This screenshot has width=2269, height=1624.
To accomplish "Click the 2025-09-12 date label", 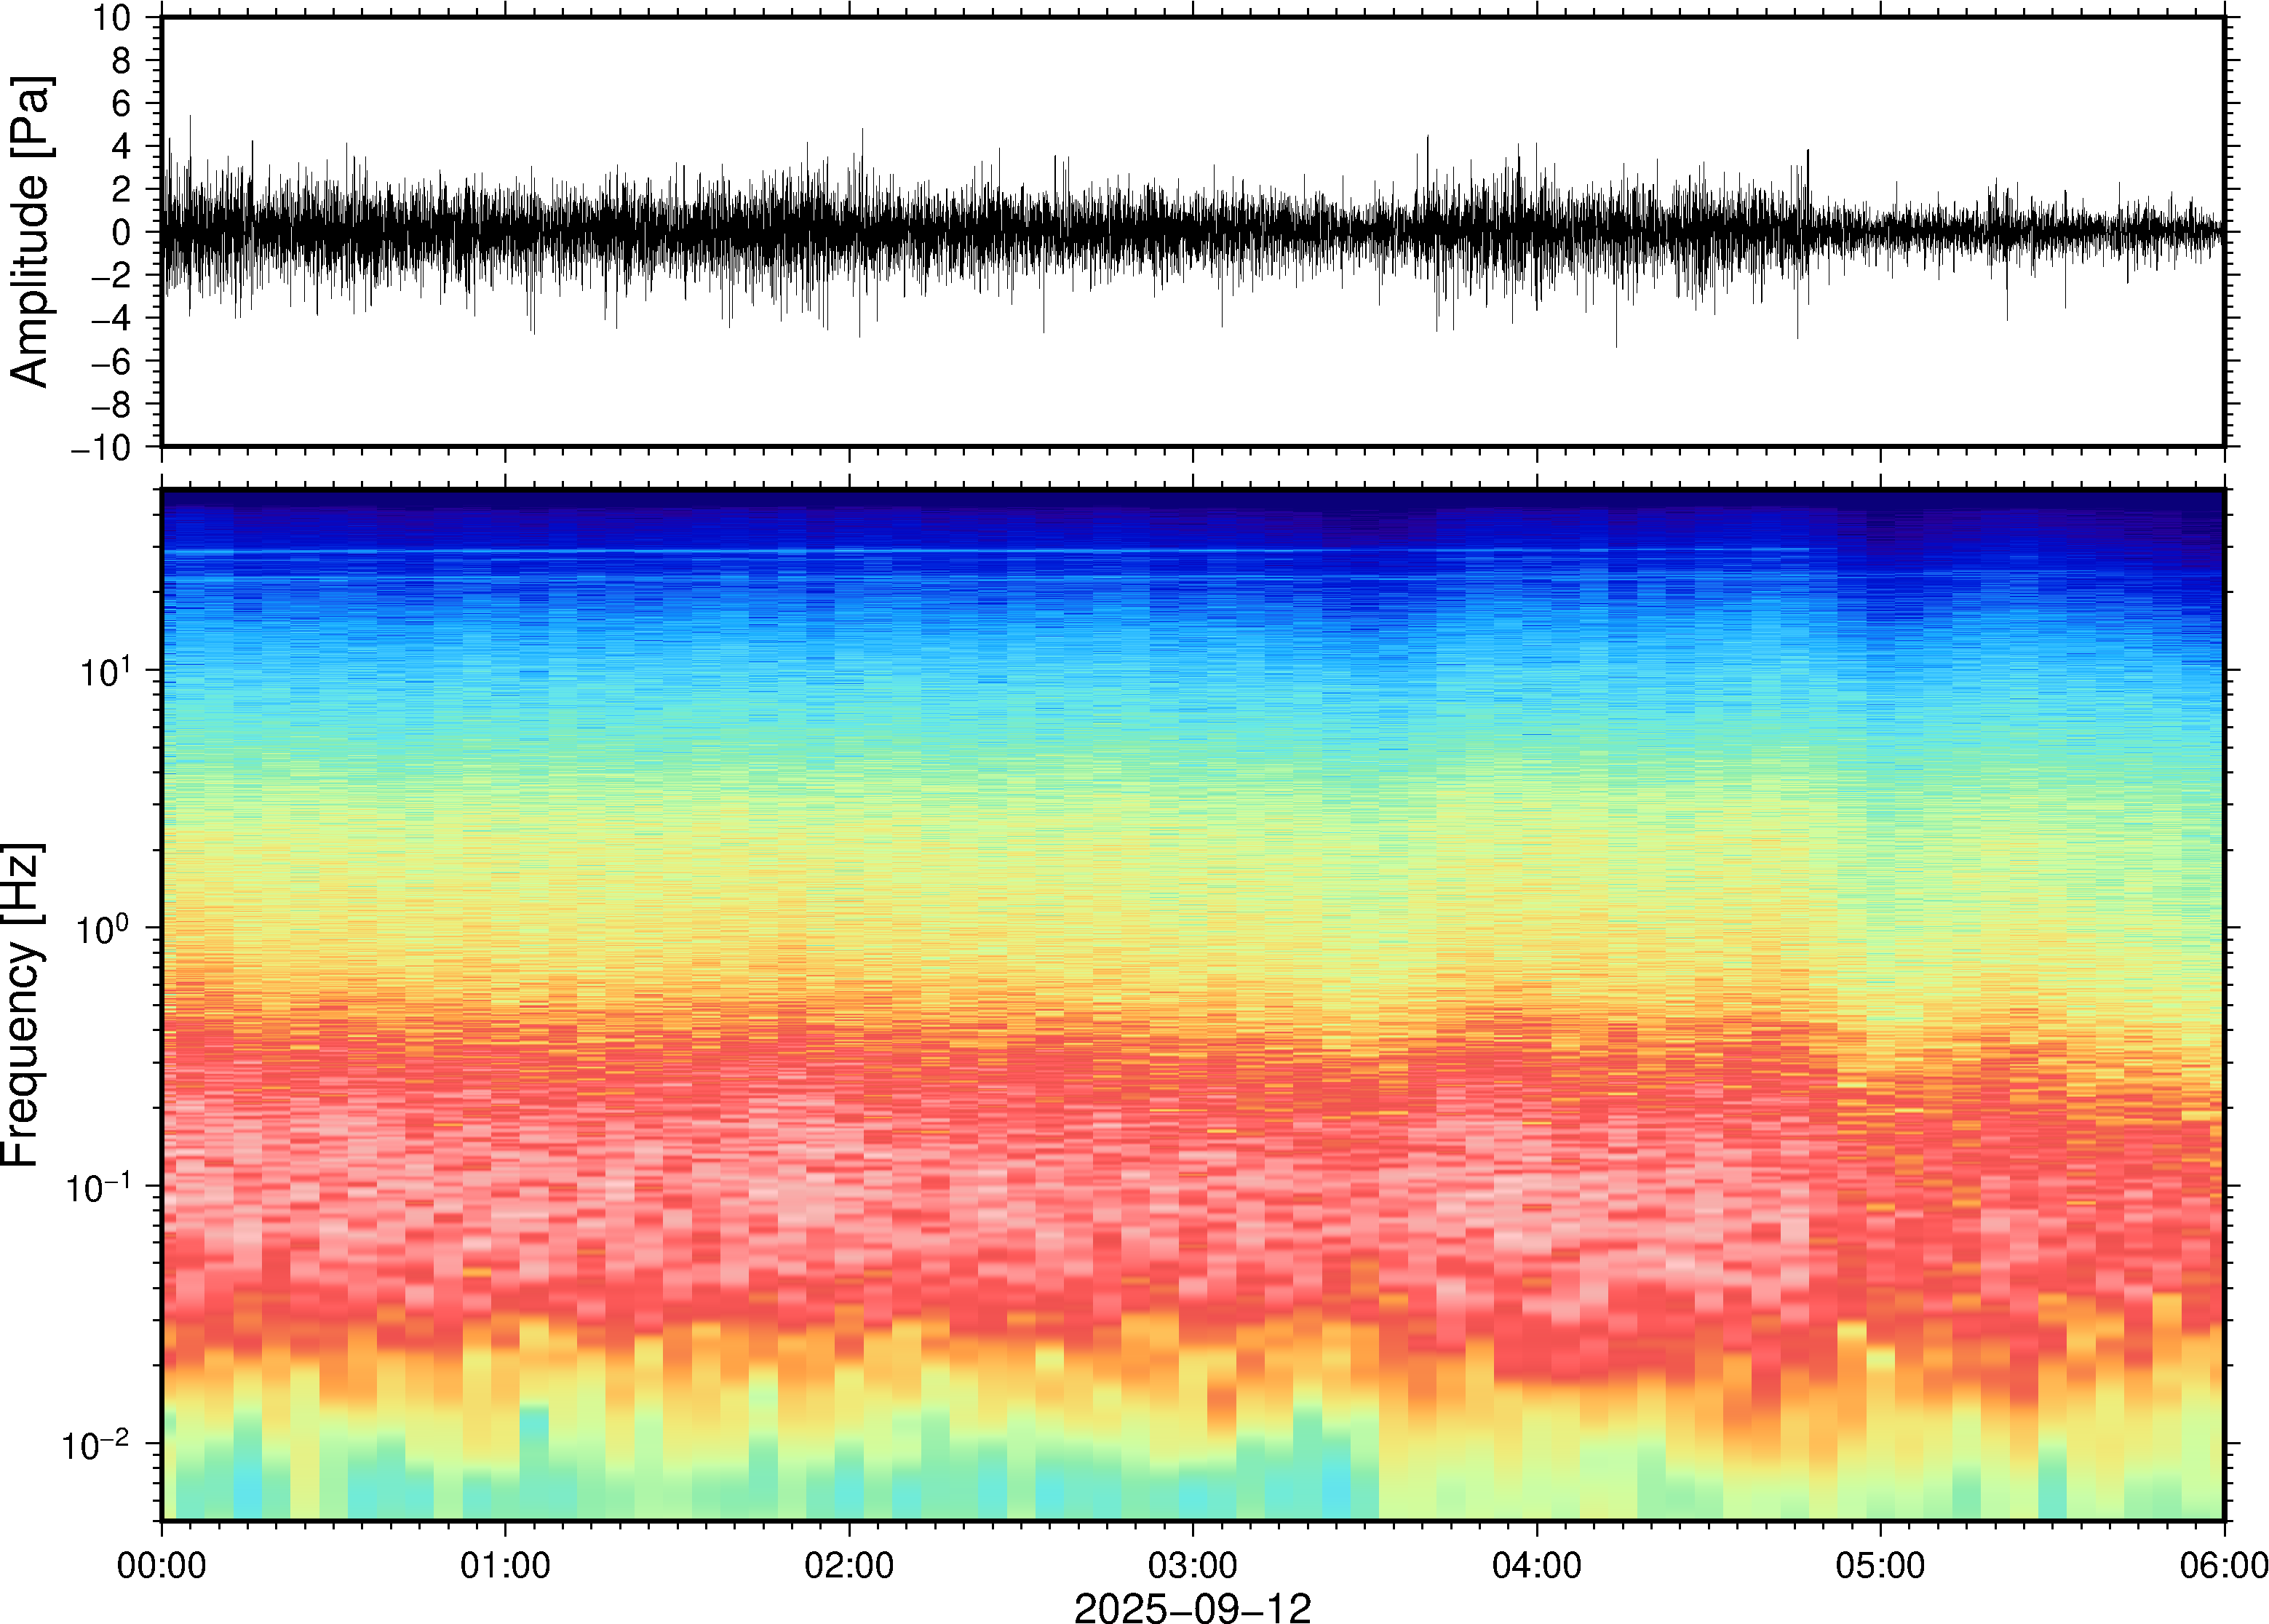I will coord(1192,1608).
